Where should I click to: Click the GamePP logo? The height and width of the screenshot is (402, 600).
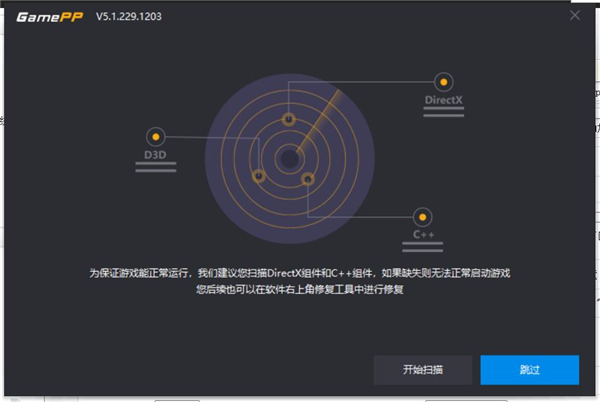[47, 17]
